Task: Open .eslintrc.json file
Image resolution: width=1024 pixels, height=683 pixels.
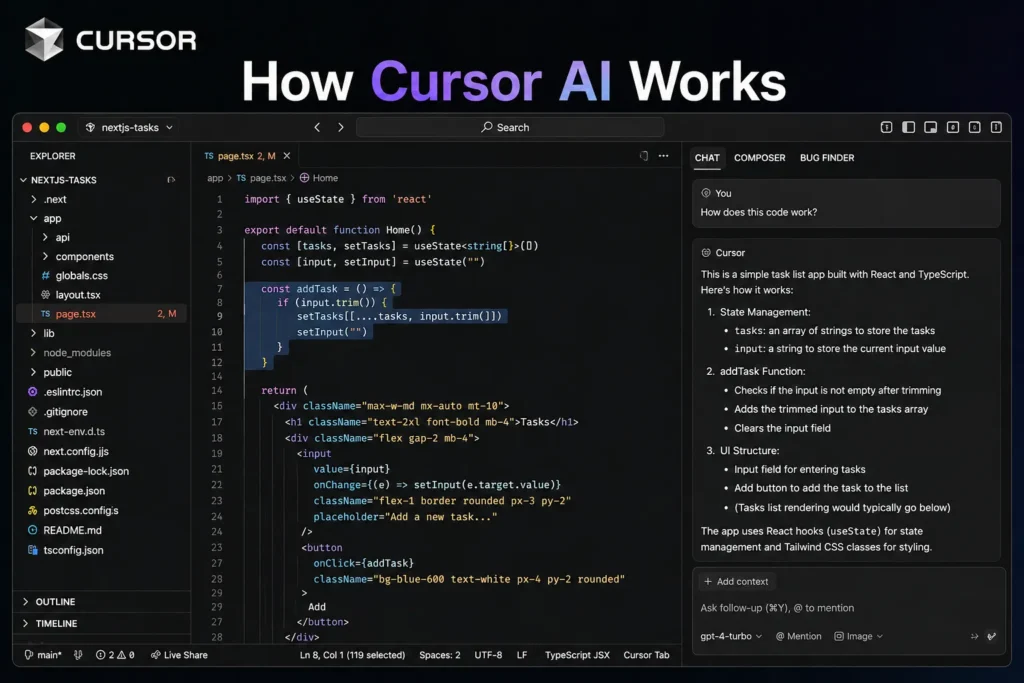Action: pos(72,392)
